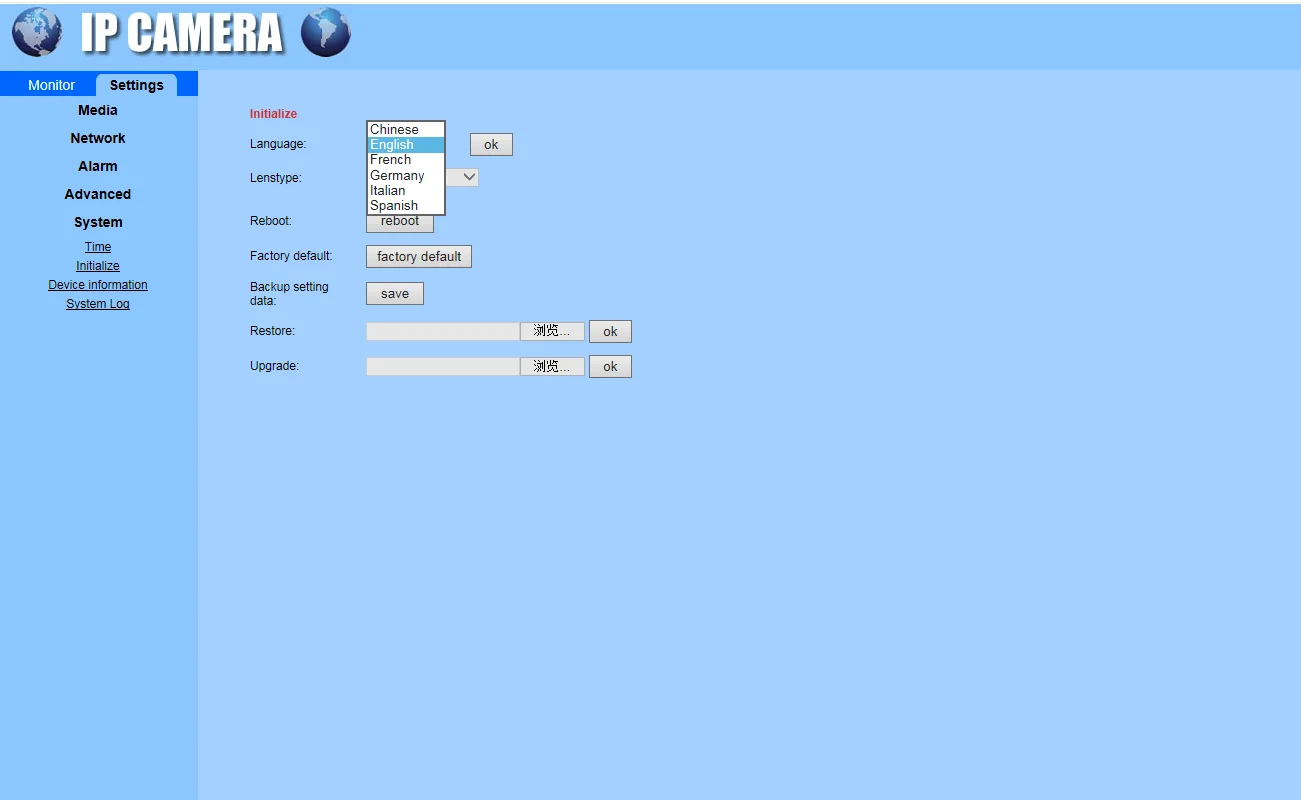Open the System Log link

98,304
